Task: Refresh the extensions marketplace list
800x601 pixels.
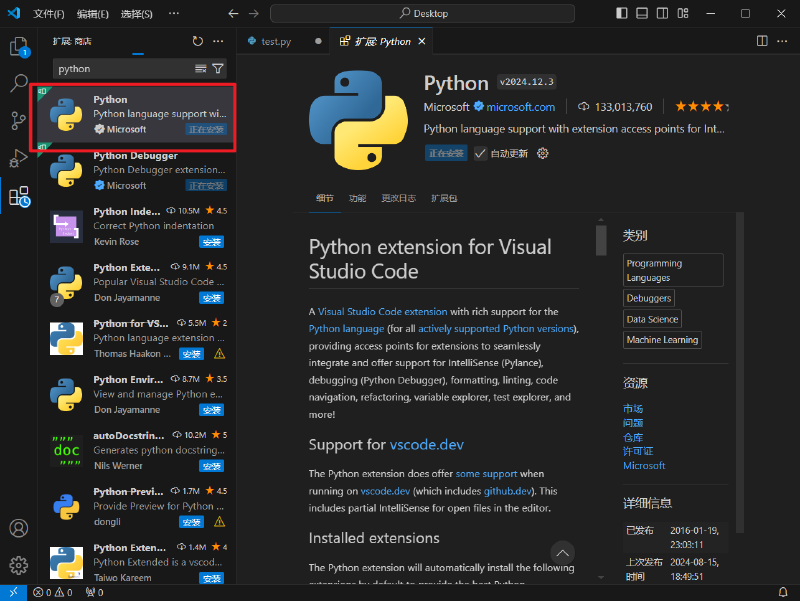Action: [197, 41]
